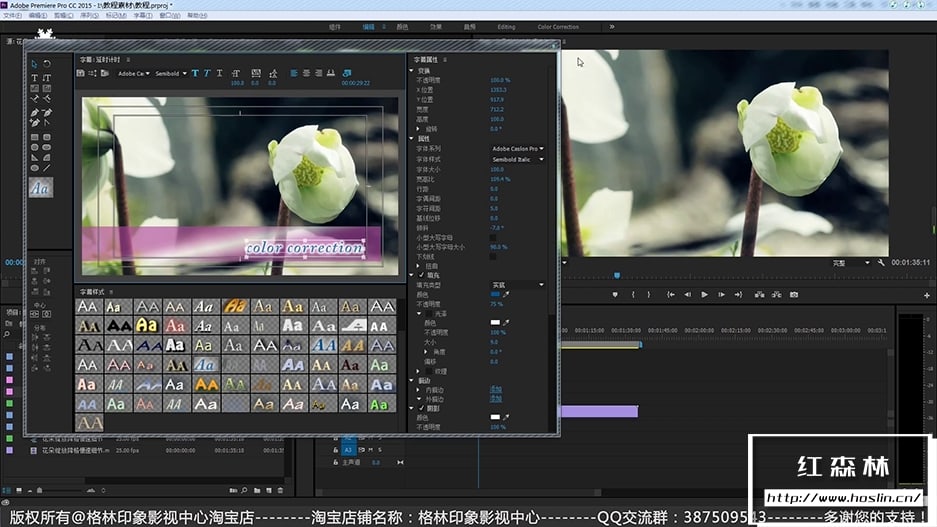Open the 文件(F) menu
Viewport: 937px width, 527px height.
pos(12,16)
